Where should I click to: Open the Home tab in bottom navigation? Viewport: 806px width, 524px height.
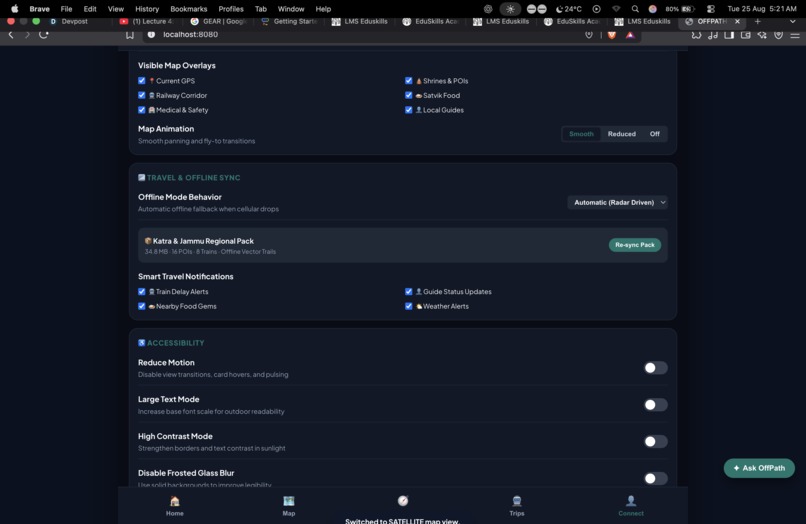[175, 505]
